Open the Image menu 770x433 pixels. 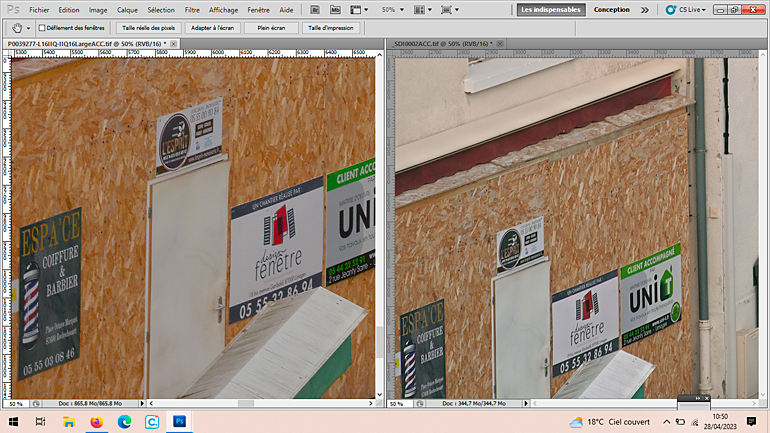point(98,10)
